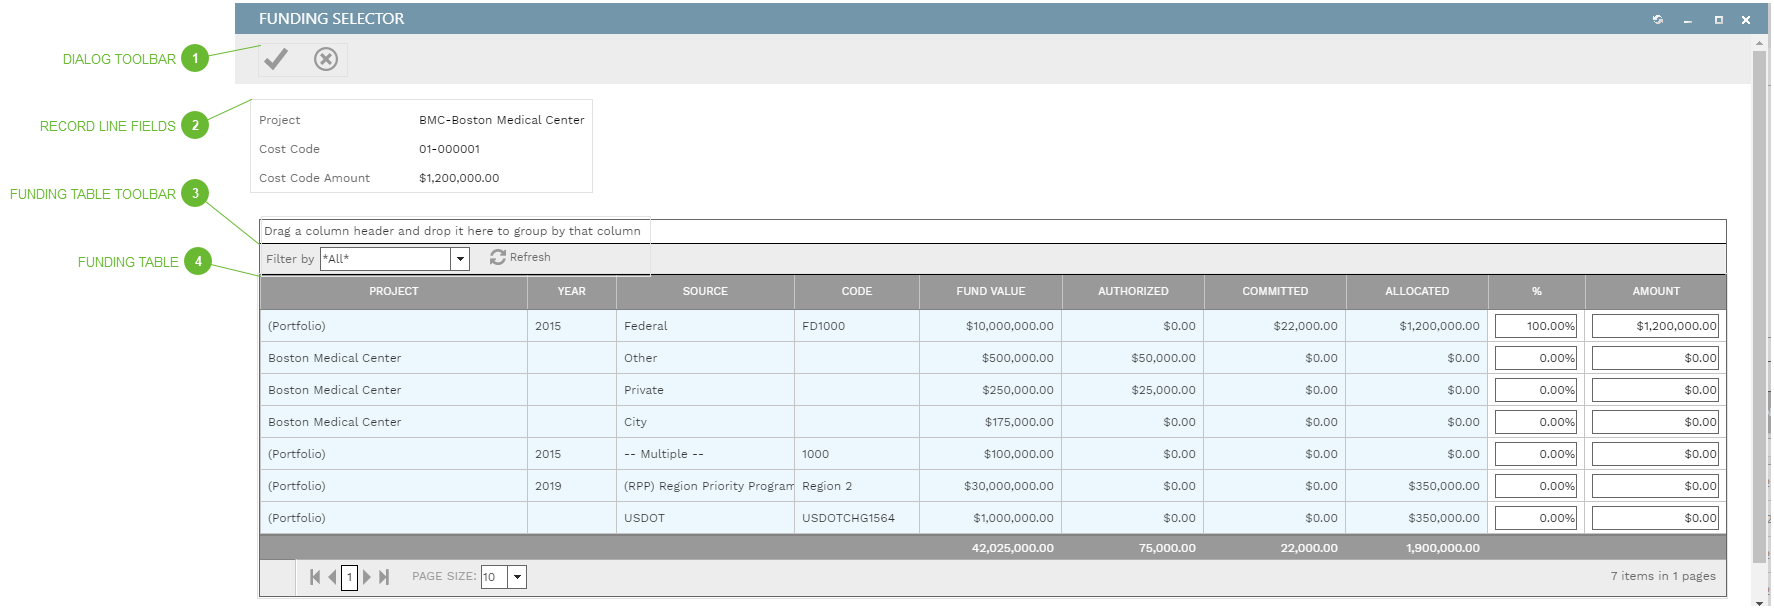This screenshot has width=1774, height=609.
Task: Click the dialog vertical scrollbar
Action: (1759, 307)
